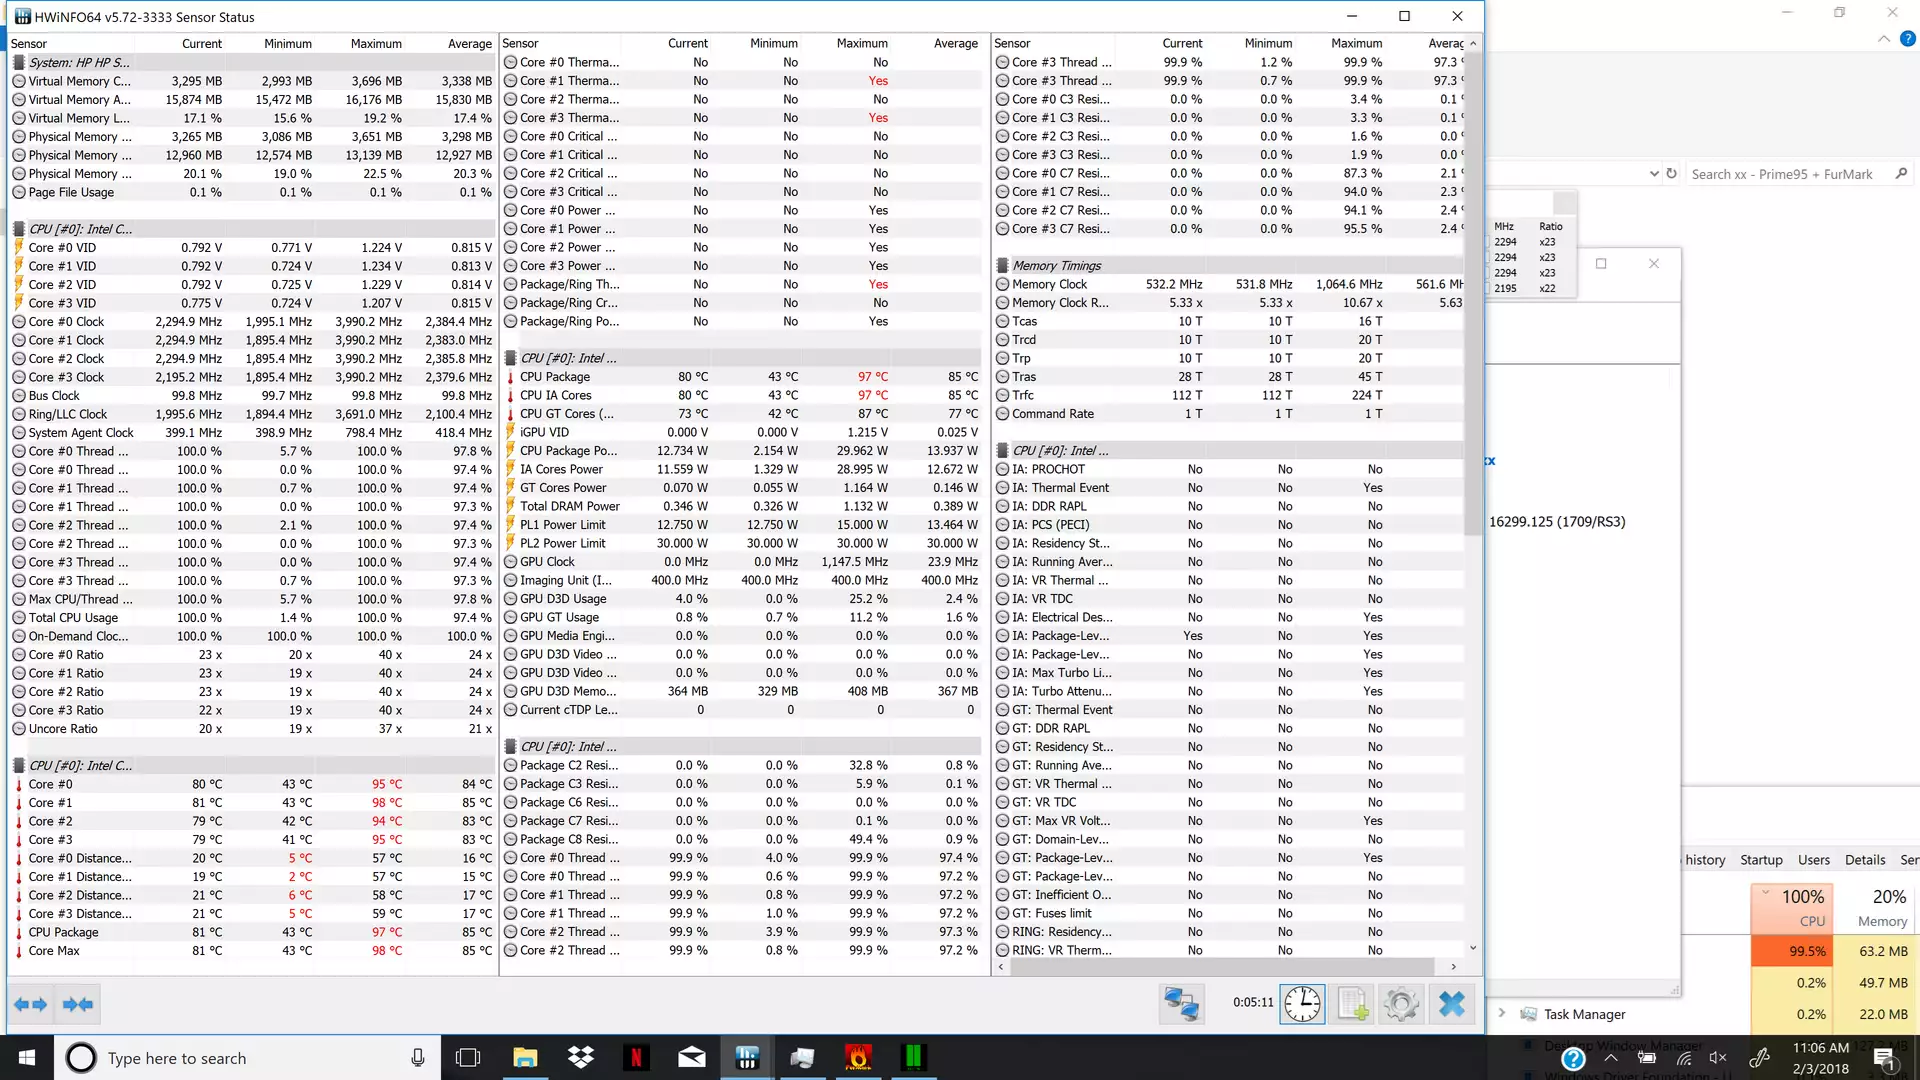Open the HWiNFO taskbar icon
Viewport: 1920px width, 1080px height.
tap(746, 1058)
